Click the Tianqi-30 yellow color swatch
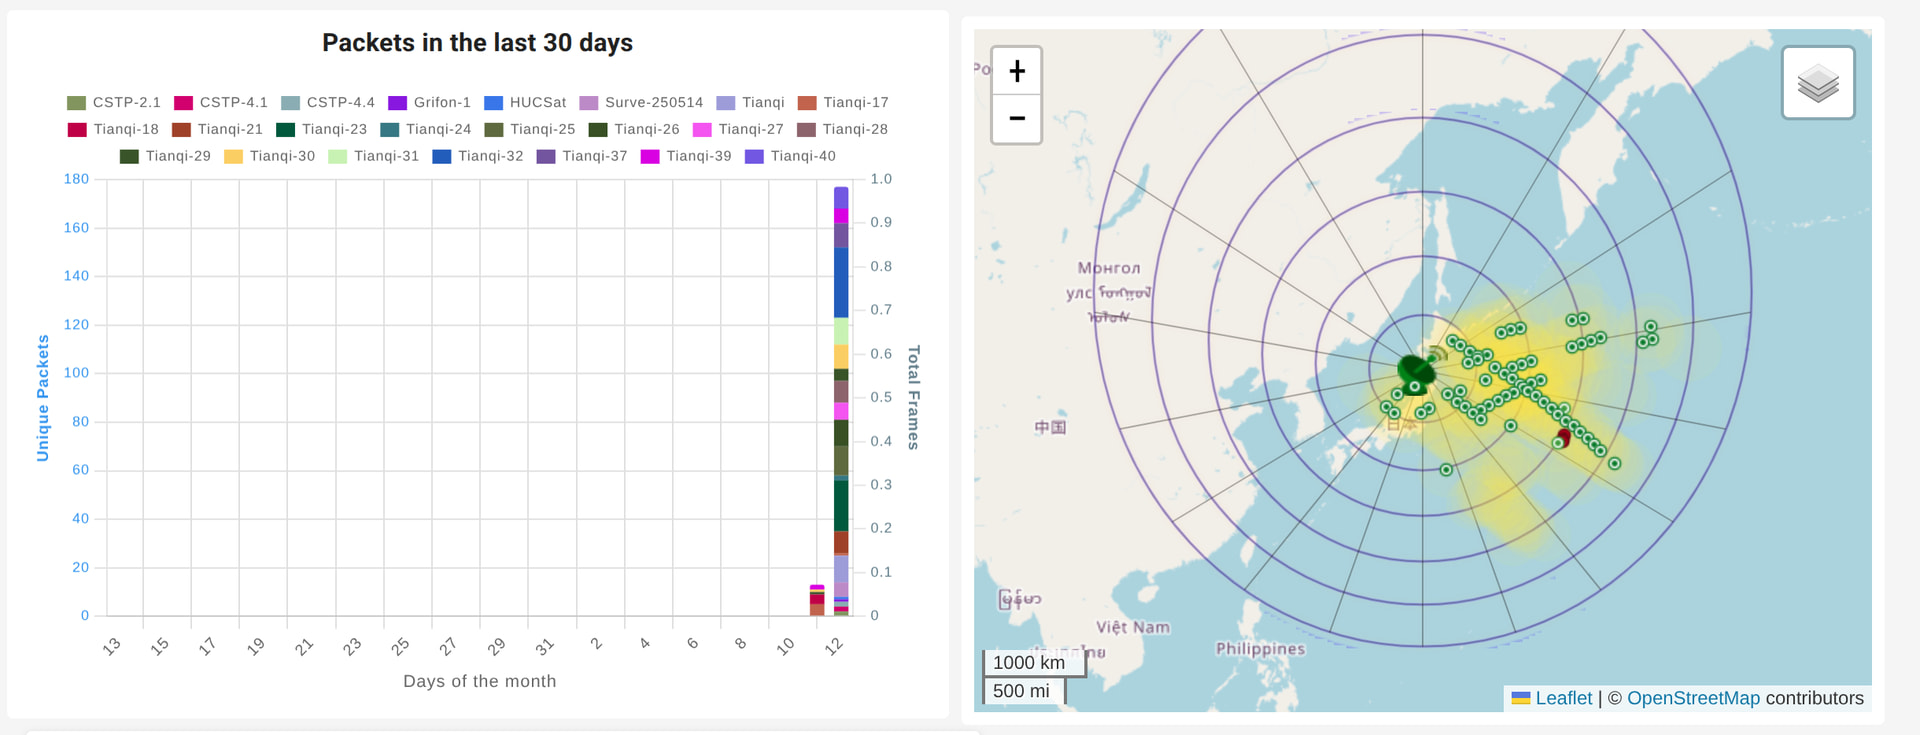Viewport: 1920px width, 735px height. click(x=233, y=157)
